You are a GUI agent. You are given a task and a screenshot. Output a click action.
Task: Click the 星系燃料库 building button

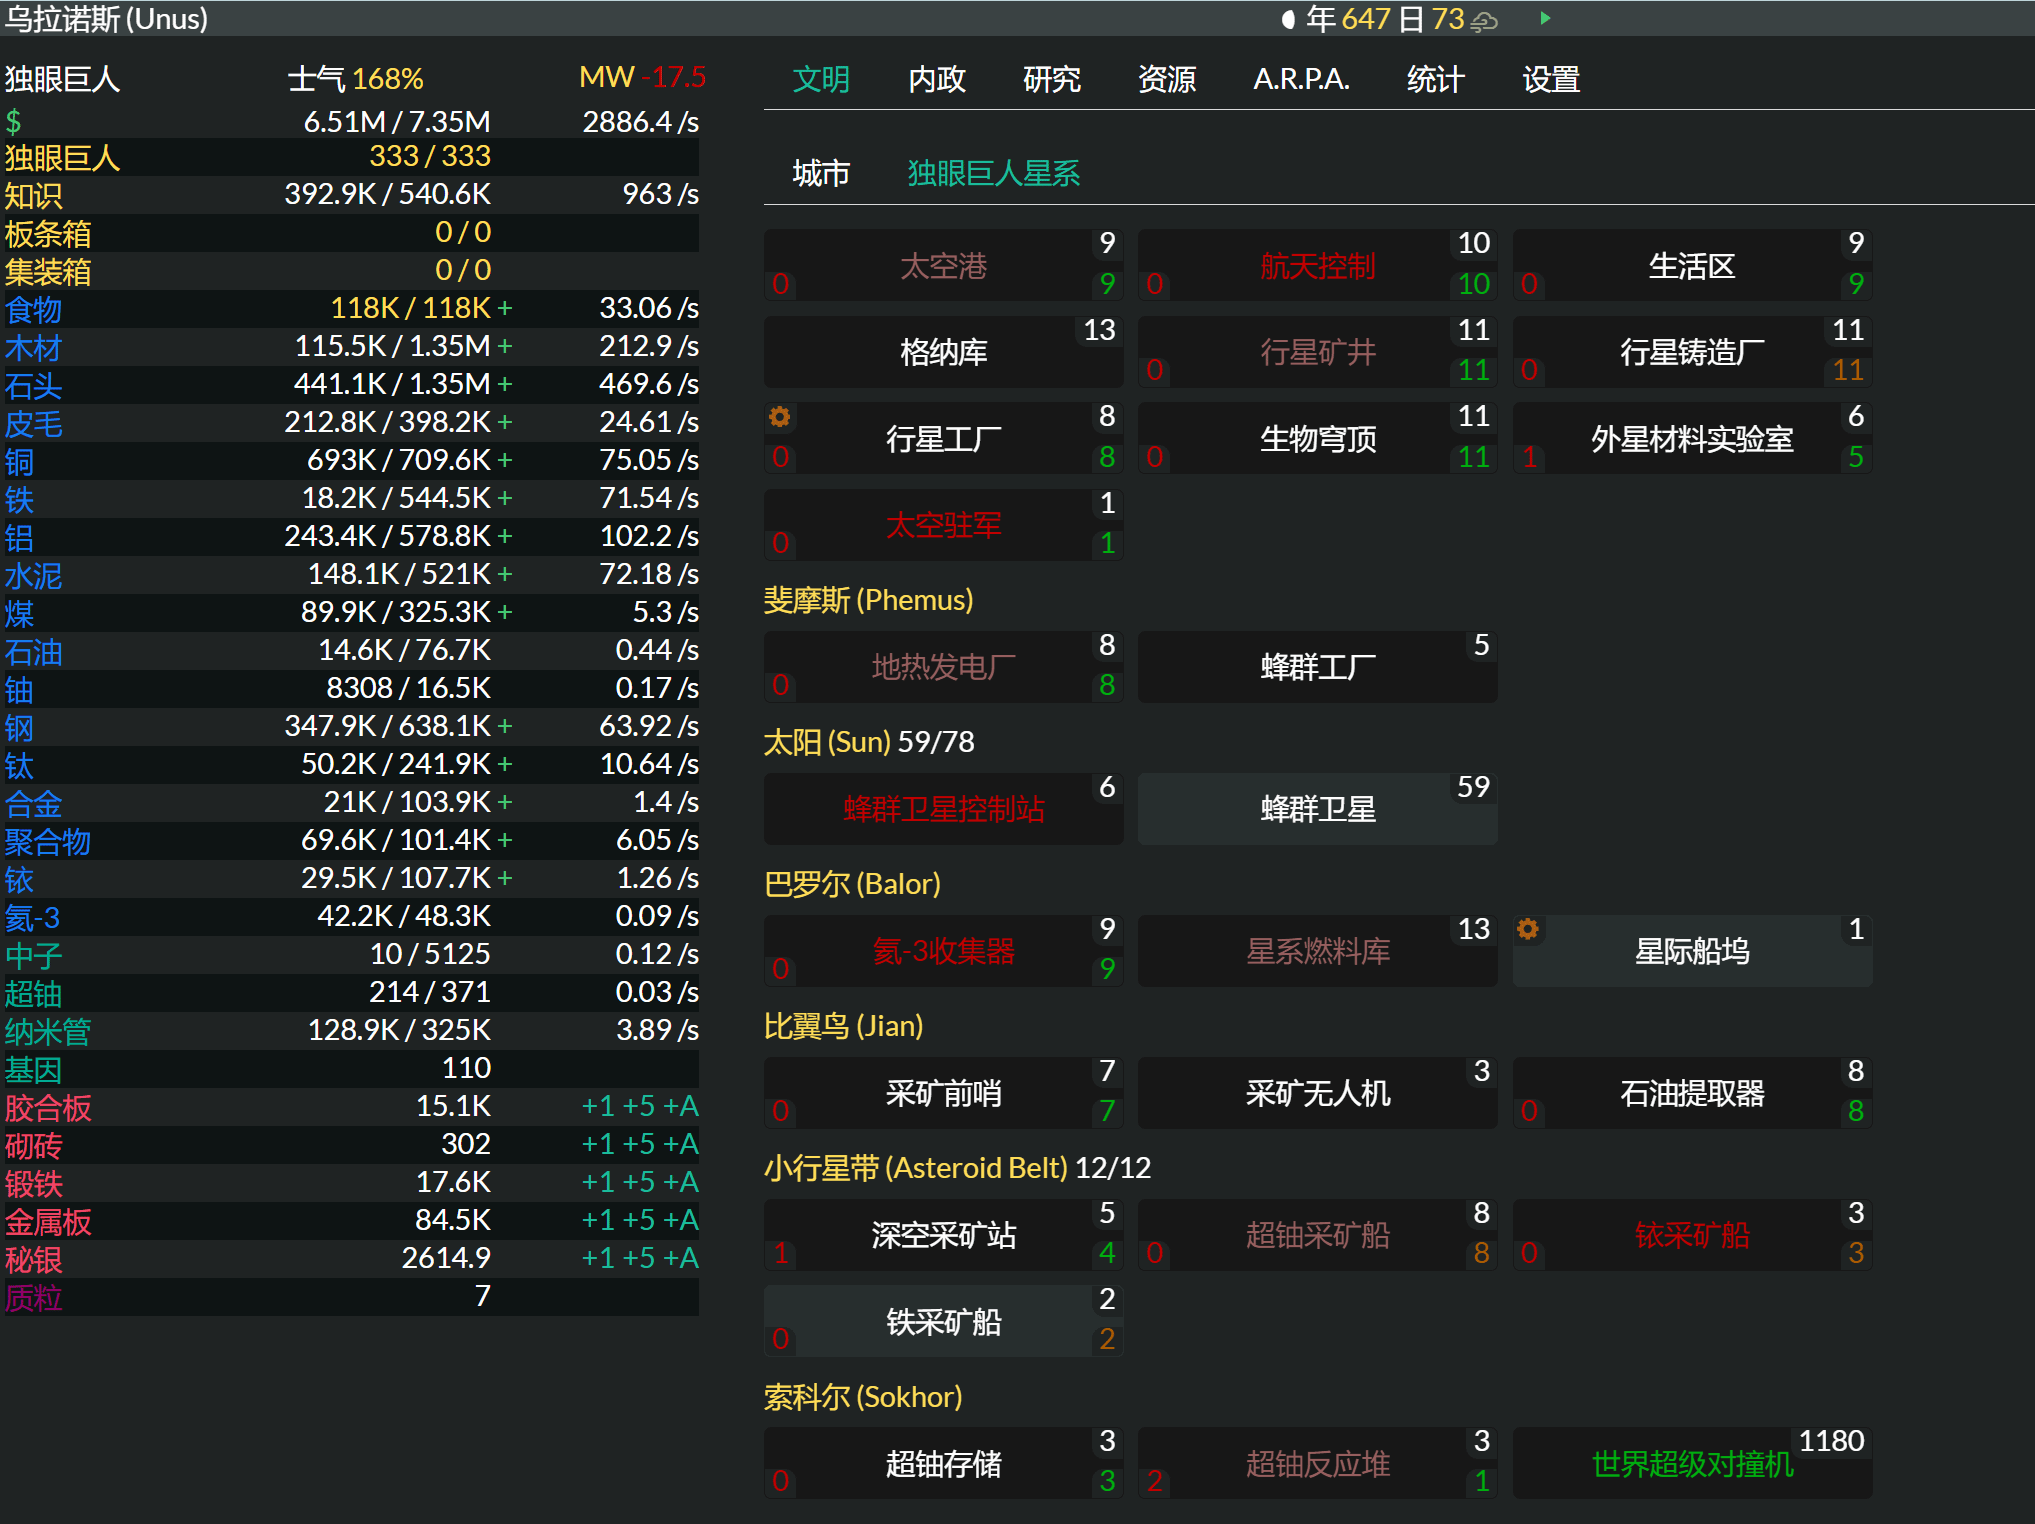[x=1317, y=951]
